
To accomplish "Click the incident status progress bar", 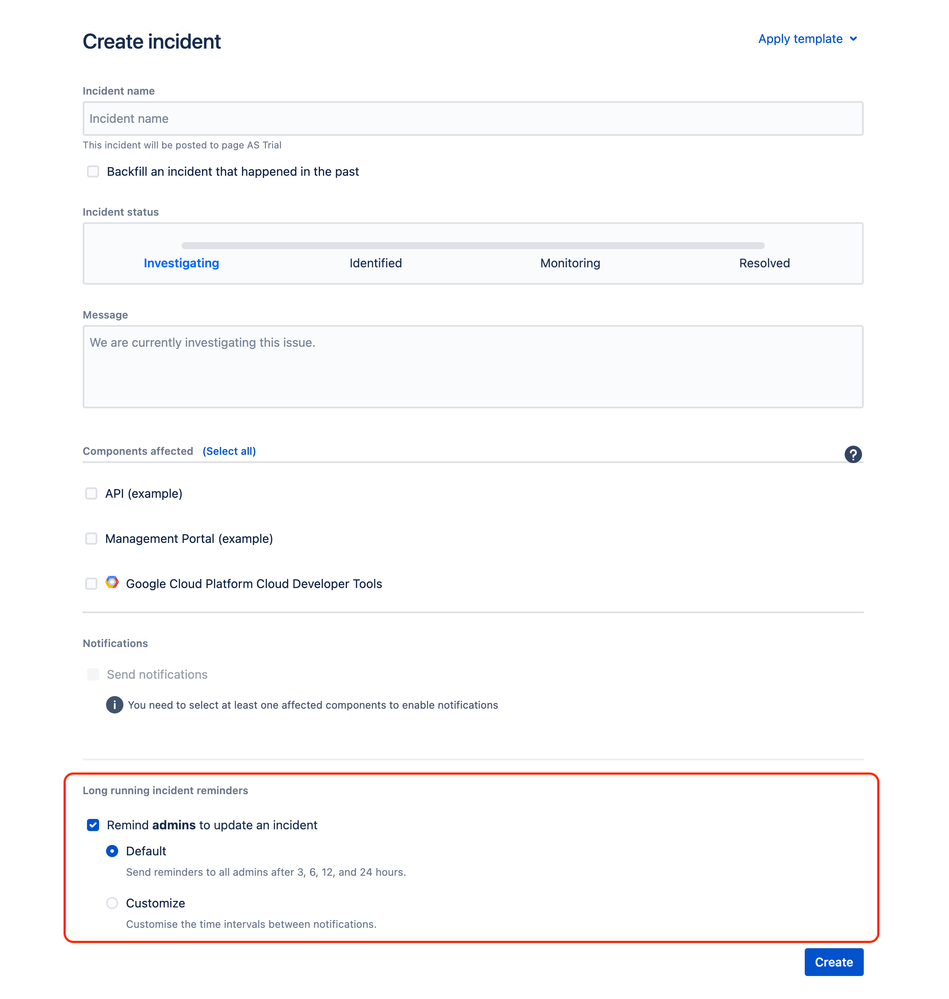I will pyautogui.click(x=473, y=245).
